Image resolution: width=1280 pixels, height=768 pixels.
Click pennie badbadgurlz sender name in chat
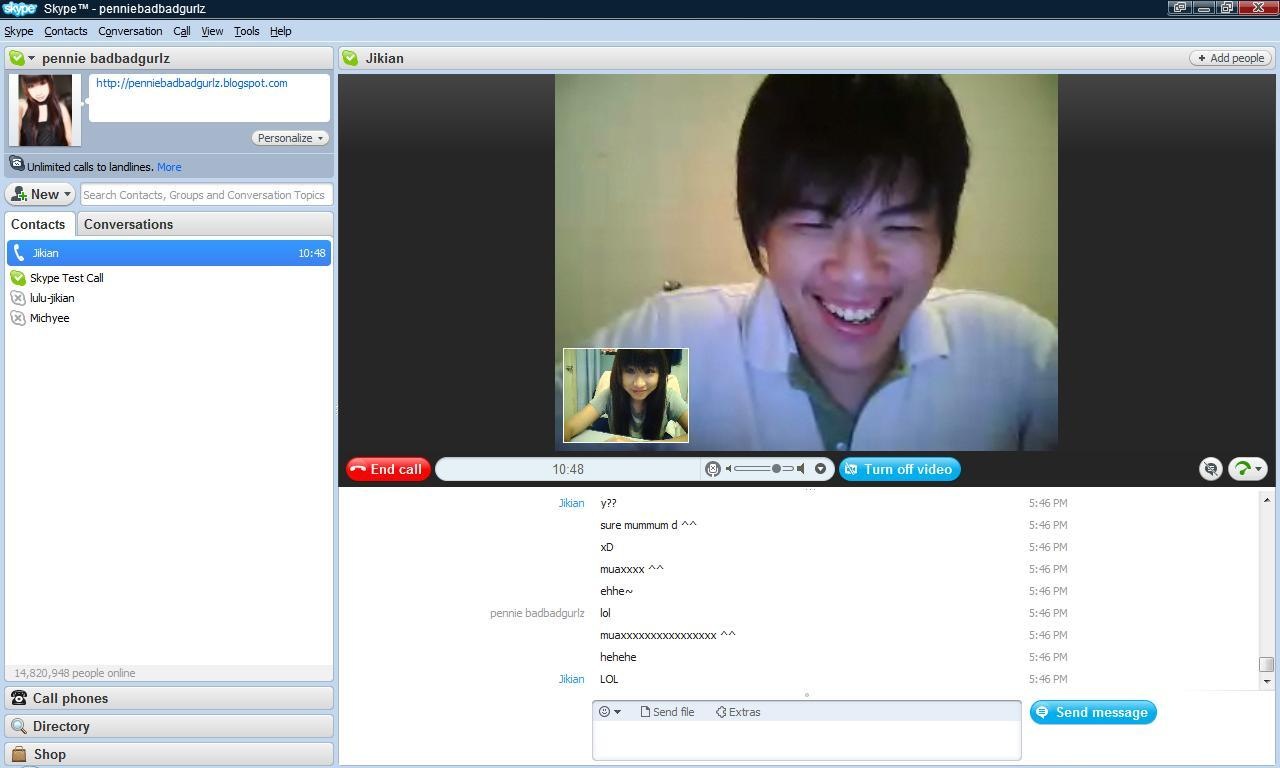pos(537,613)
